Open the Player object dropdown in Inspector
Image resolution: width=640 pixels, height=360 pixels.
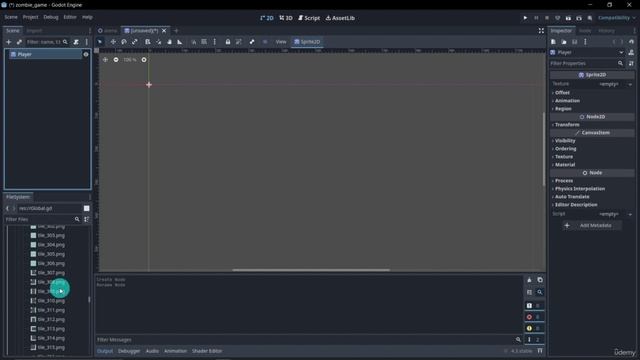(587, 52)
